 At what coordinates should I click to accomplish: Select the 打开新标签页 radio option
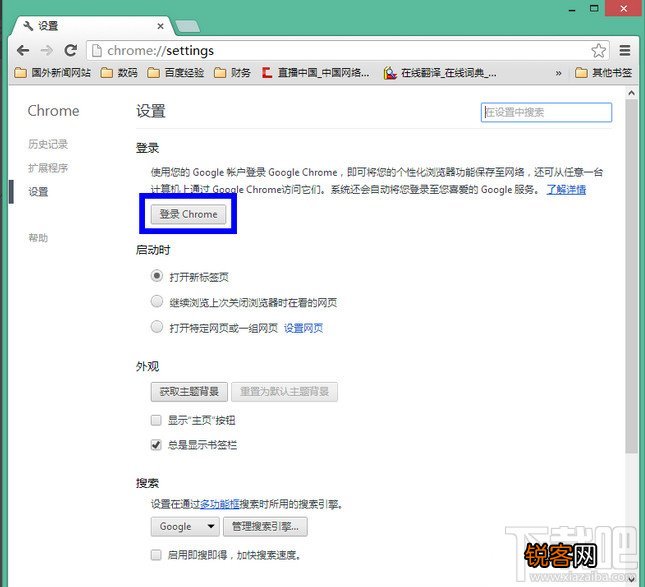(157, 276)
